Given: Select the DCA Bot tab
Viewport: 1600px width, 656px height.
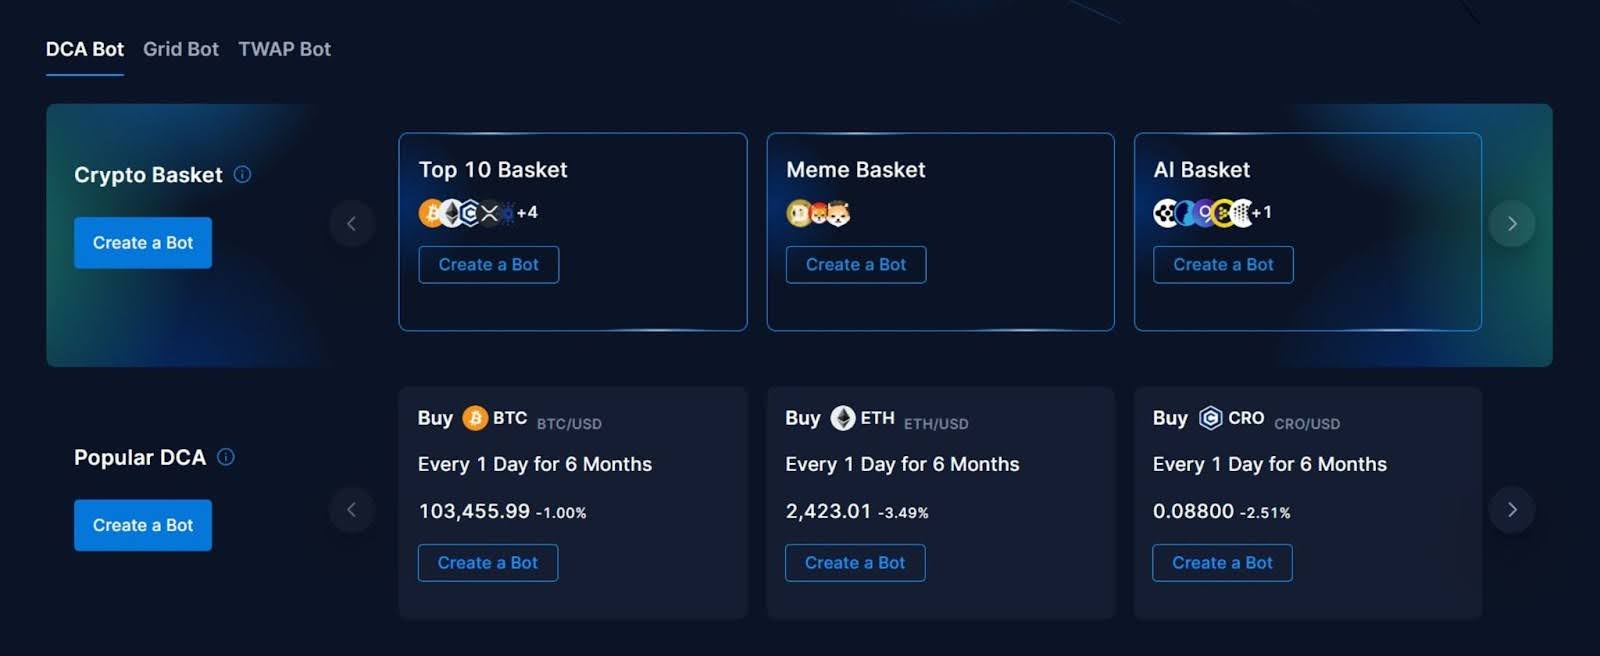Looking at the screenshot, I should (x=84, y=49).
